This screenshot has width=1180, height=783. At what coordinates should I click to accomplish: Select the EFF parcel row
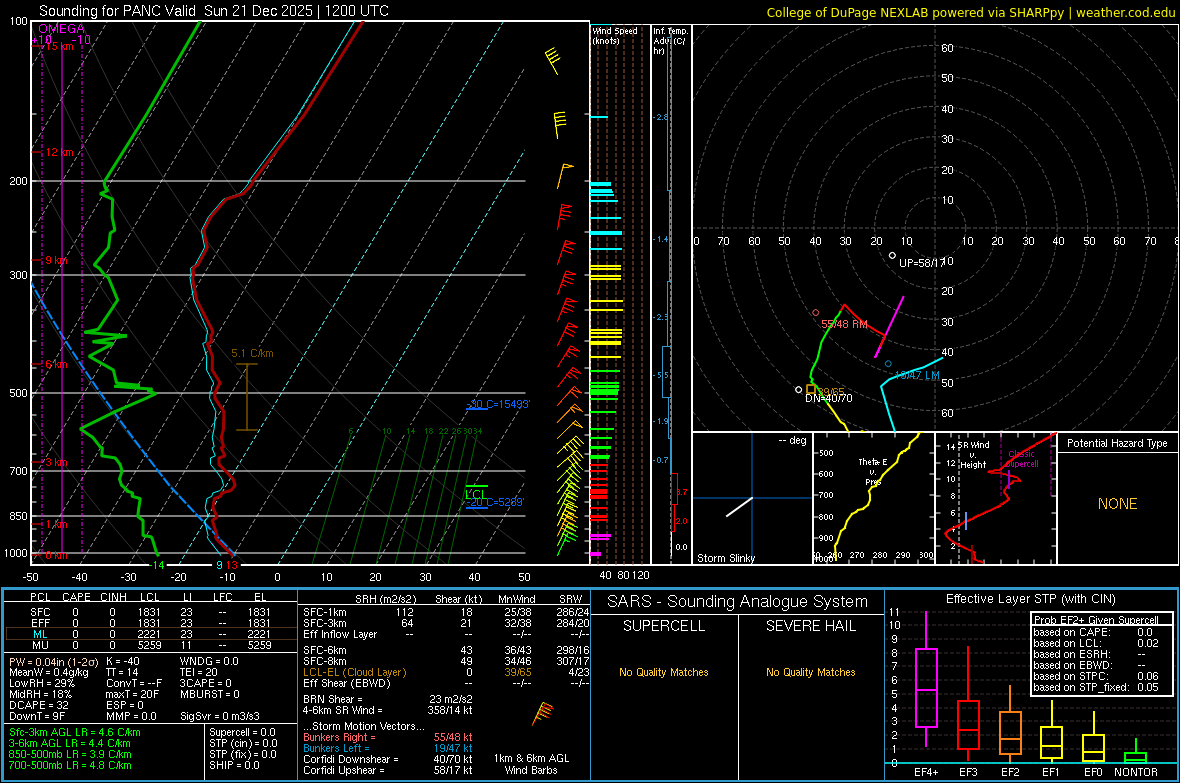point(150,623)
